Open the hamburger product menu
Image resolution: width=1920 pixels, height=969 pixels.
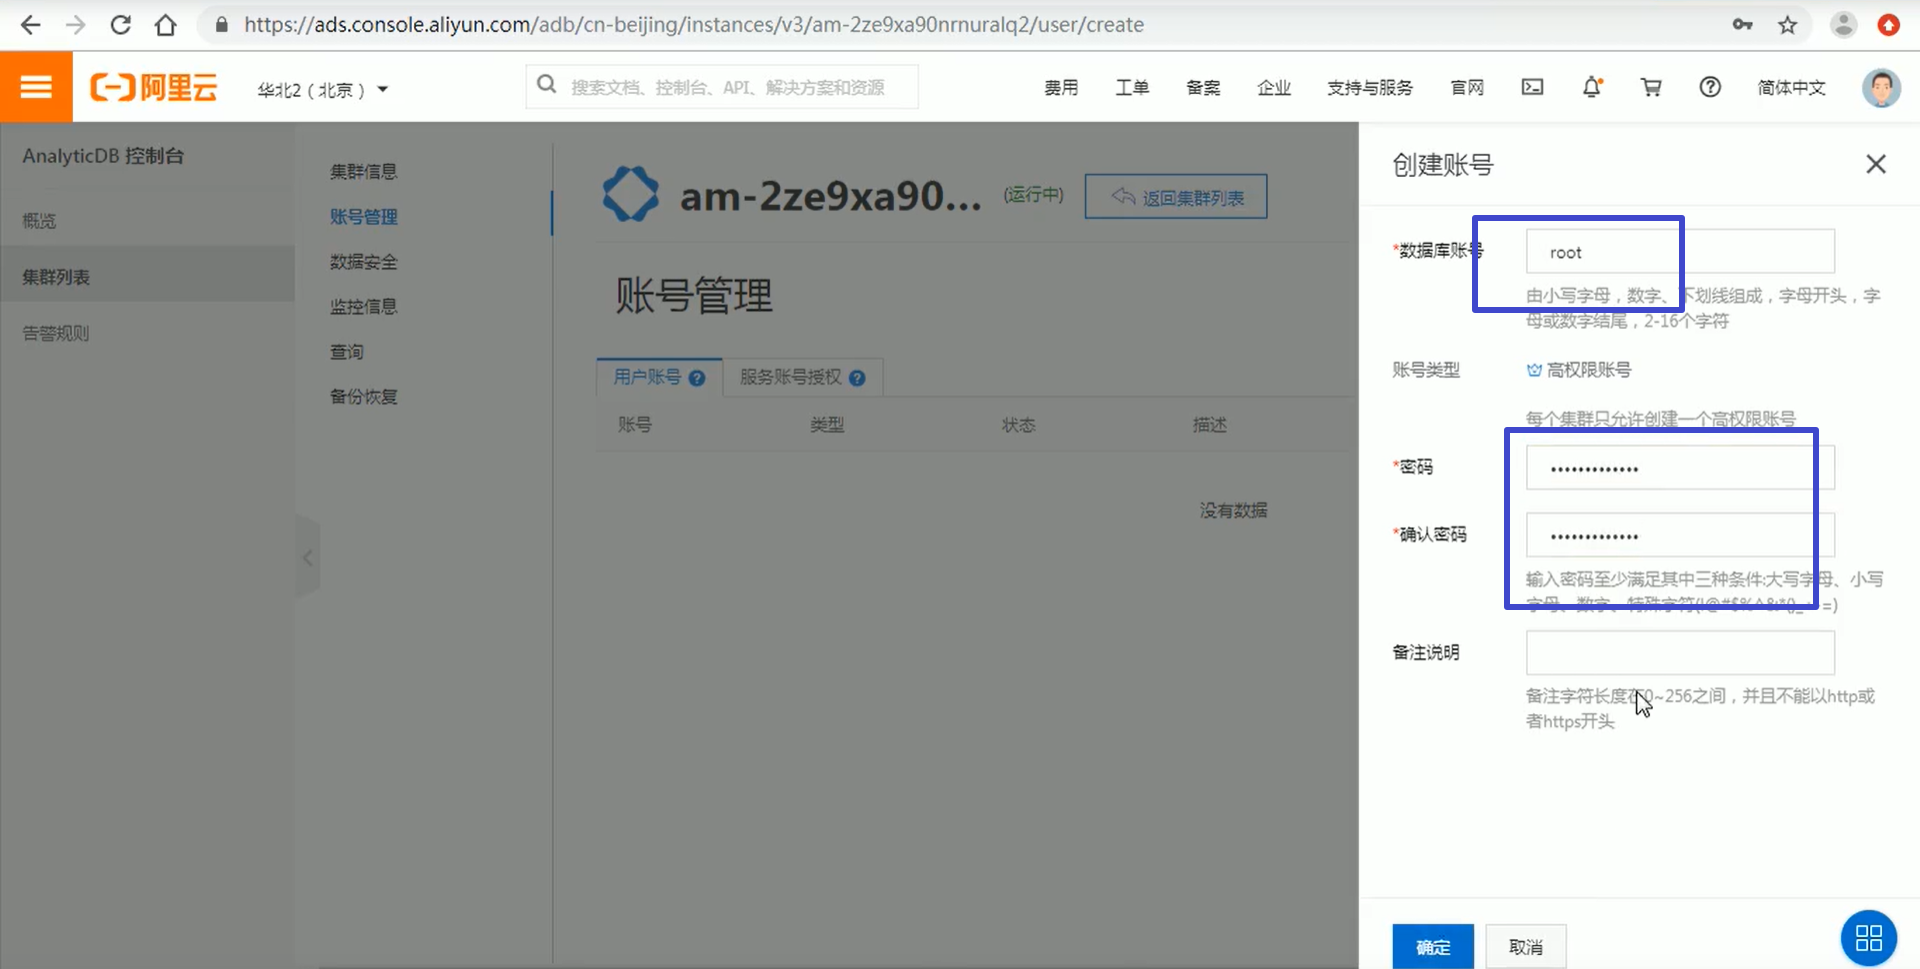click(x=36, y=86)
